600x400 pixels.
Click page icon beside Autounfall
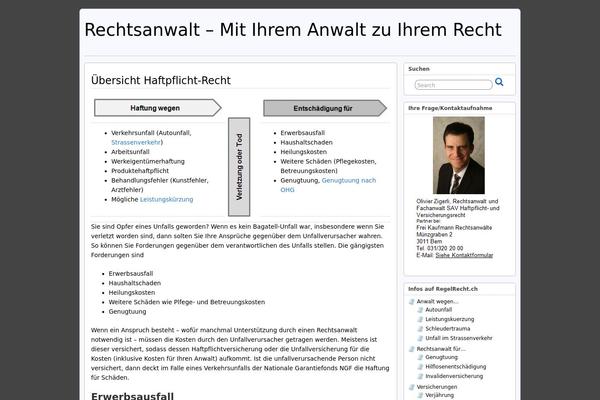(420, 310)
